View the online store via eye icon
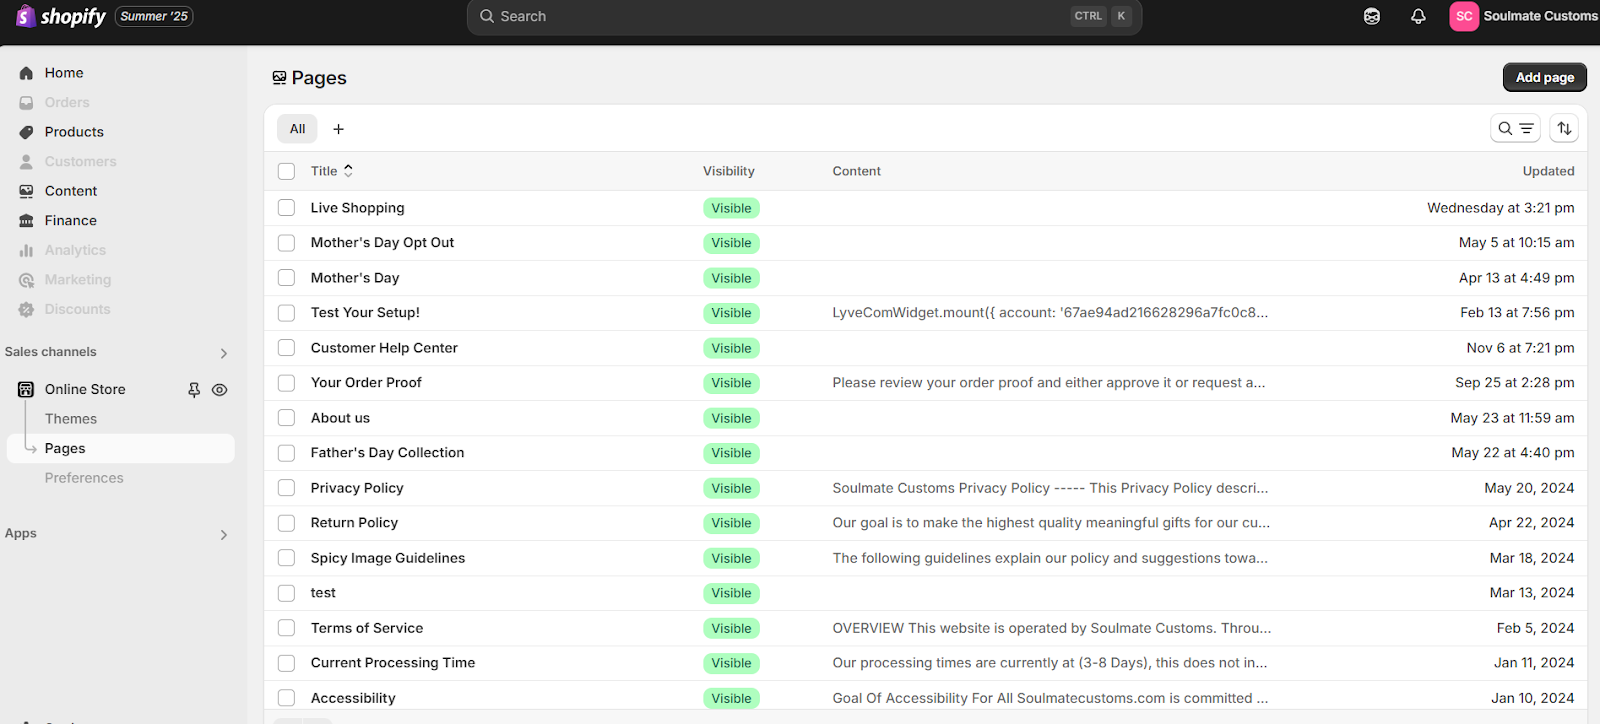This screenshot has width=1600, height=724. click(x=220, y=390)
